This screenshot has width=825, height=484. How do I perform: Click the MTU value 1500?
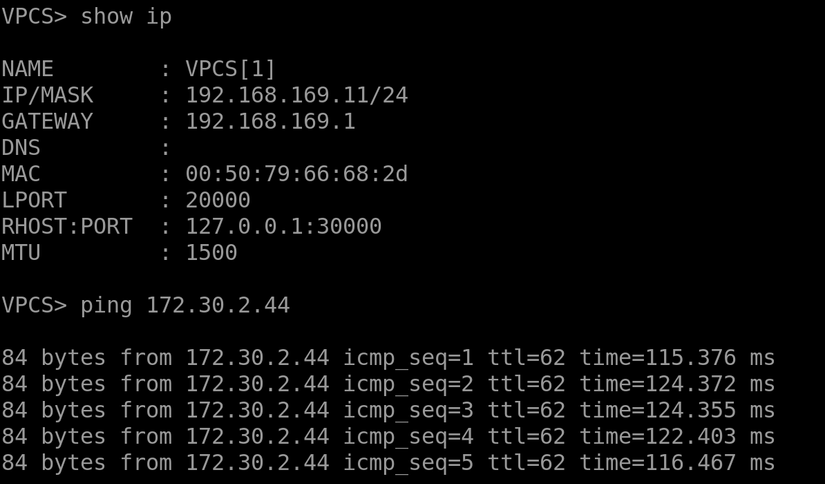click(x=211, y=253)
